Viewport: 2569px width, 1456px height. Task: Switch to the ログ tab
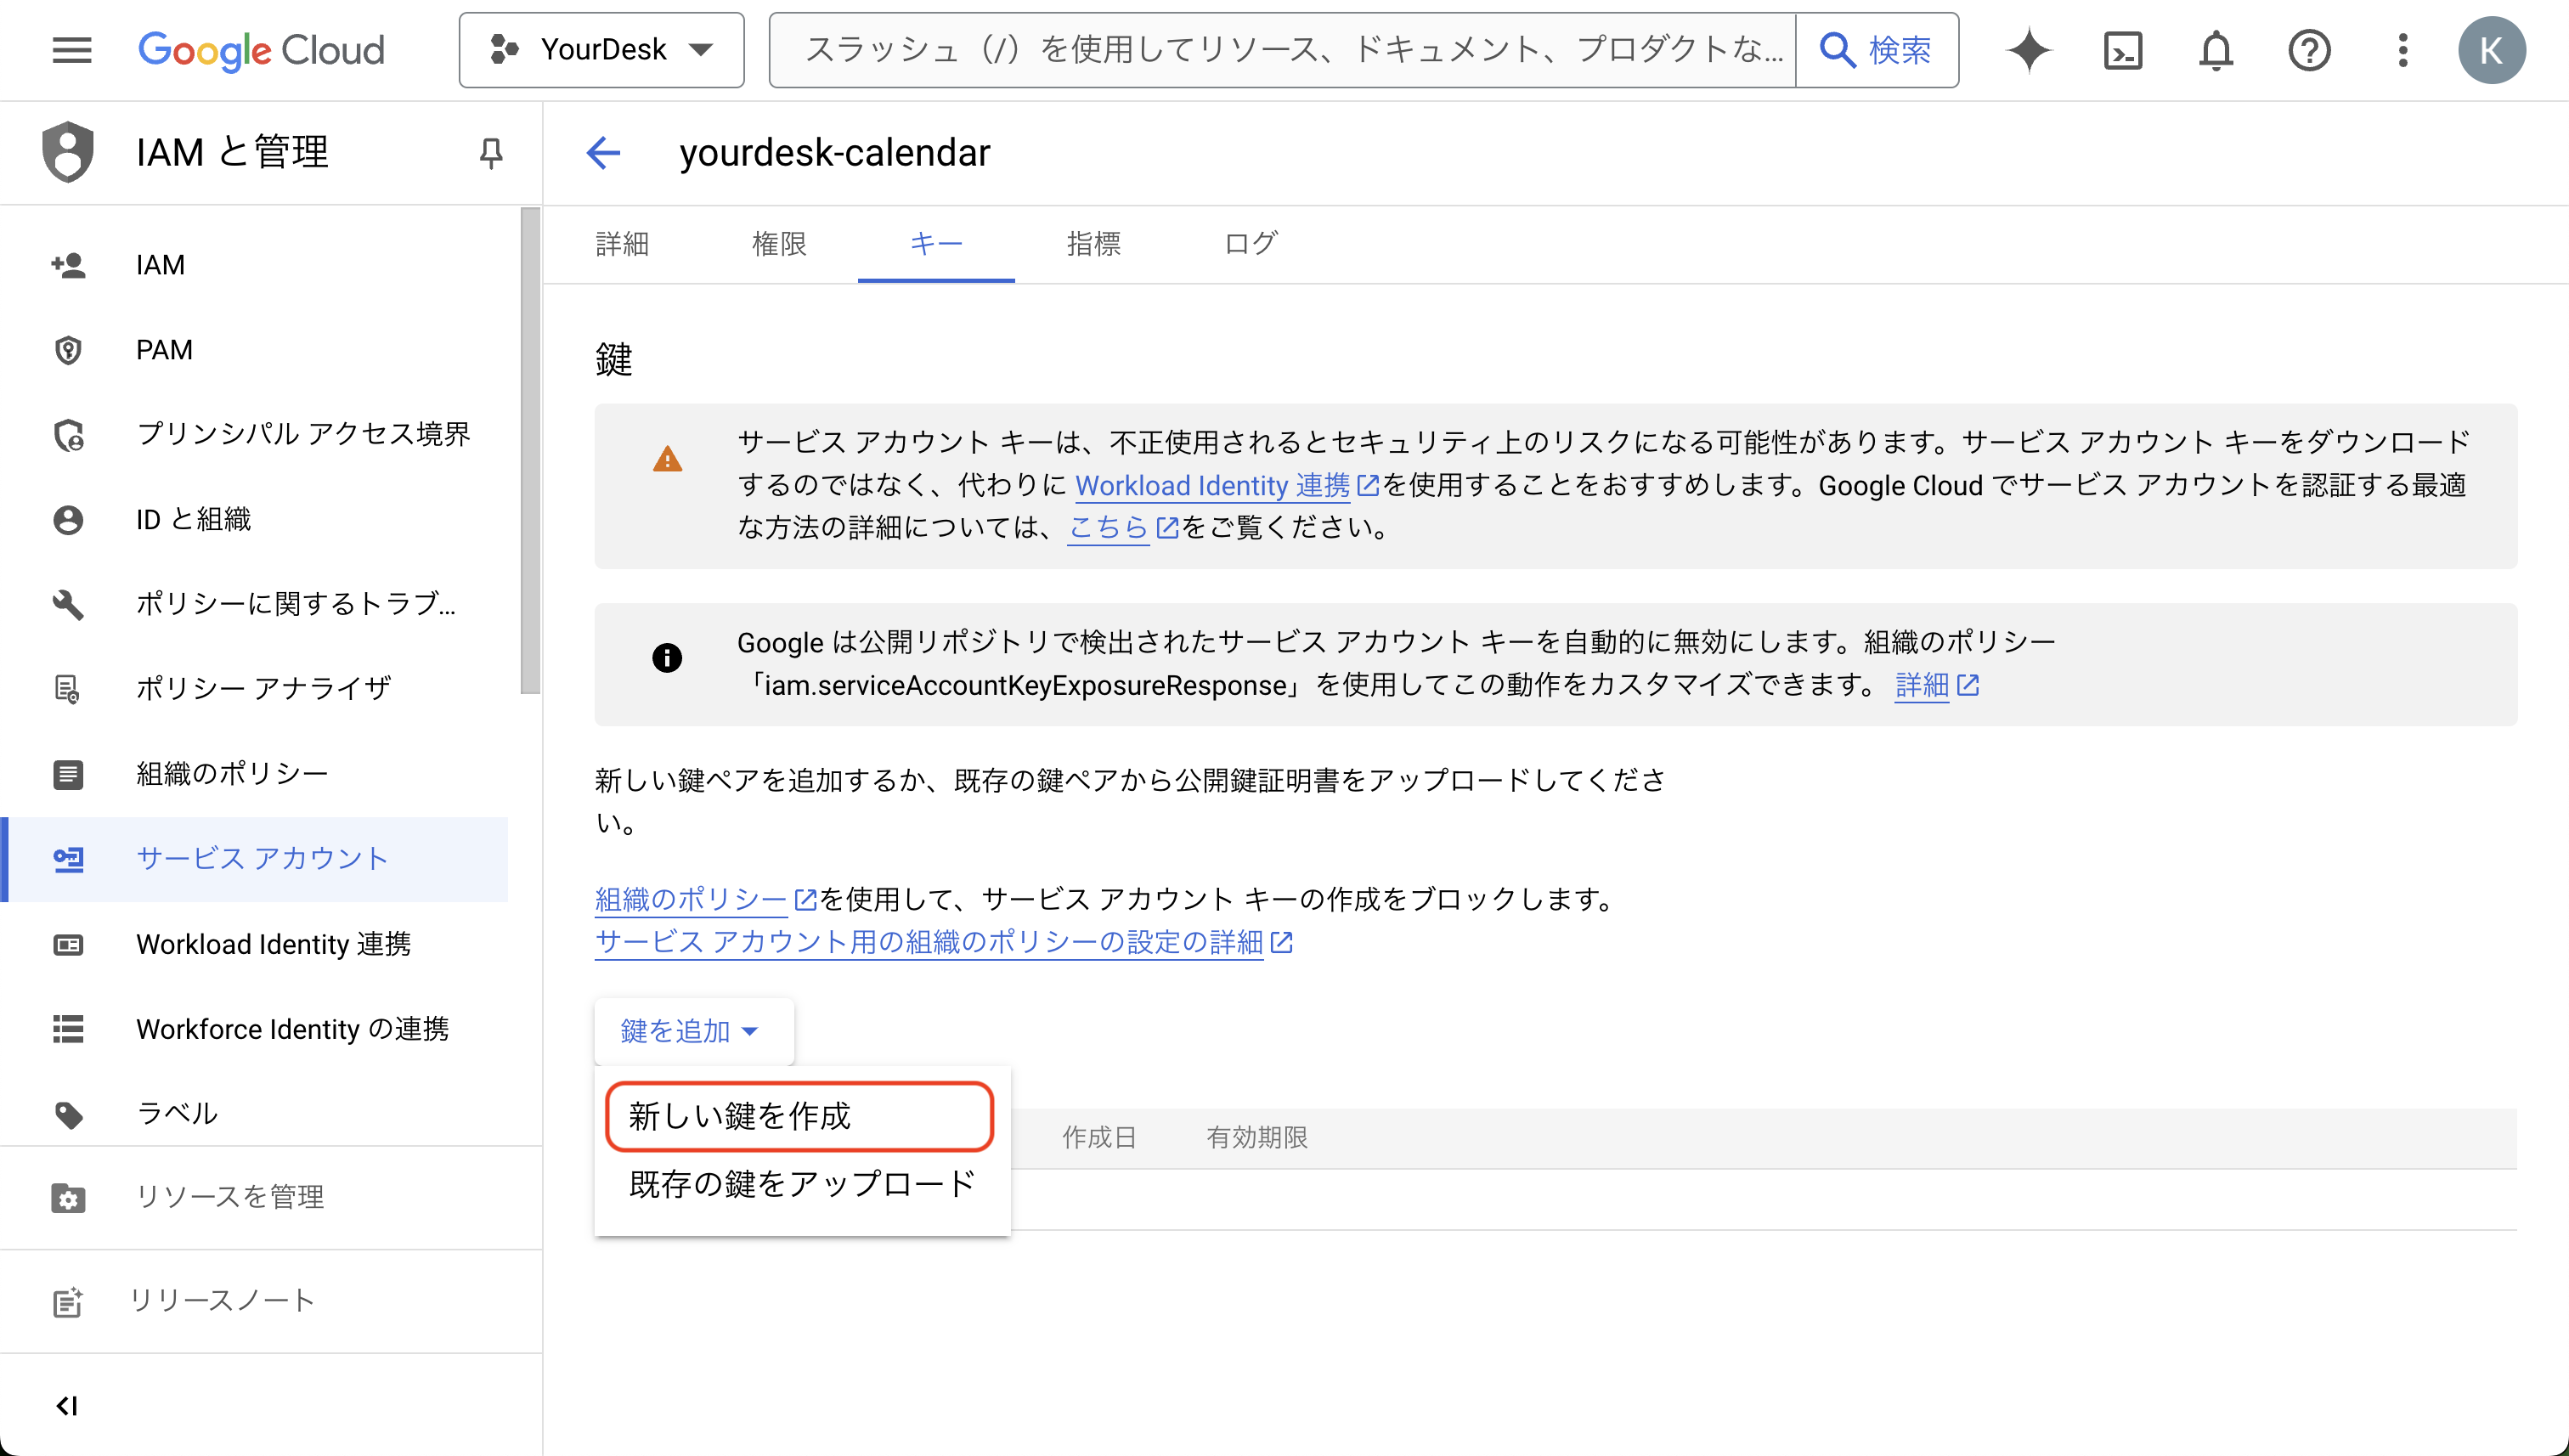[x=1250, y=243]
